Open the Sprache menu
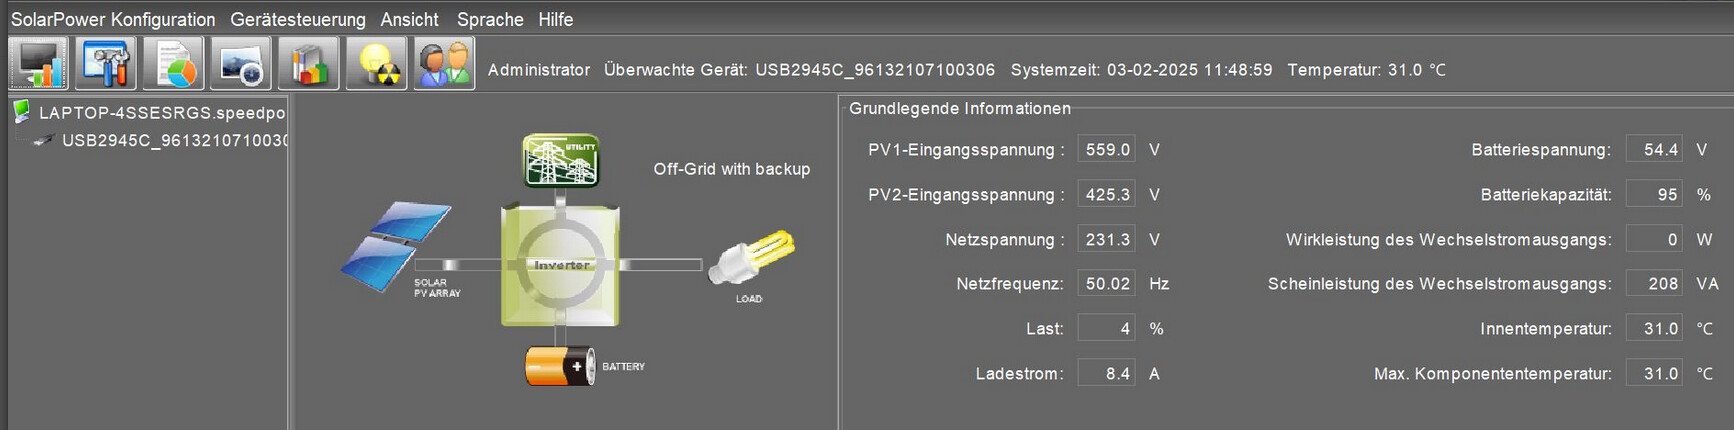 coord(490,19)
